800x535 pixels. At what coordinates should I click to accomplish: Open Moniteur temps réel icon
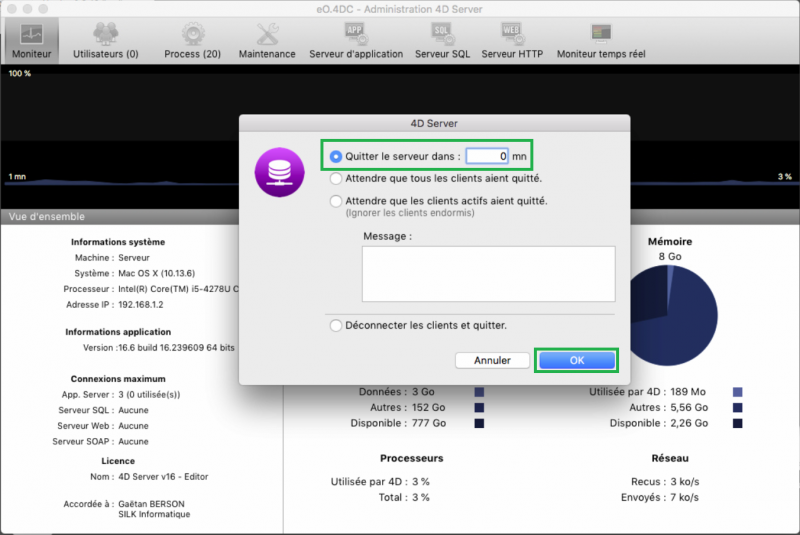601,32
